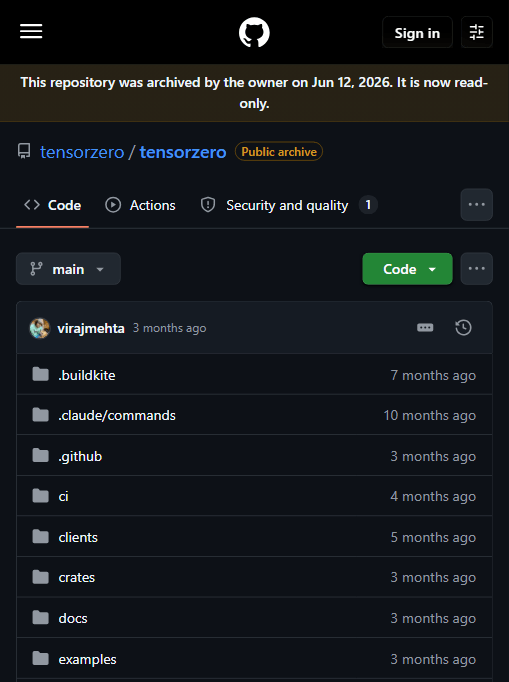Click the Code tab angle-brackets icon
This screenshot has height=682, width=509.
(32, 205)
